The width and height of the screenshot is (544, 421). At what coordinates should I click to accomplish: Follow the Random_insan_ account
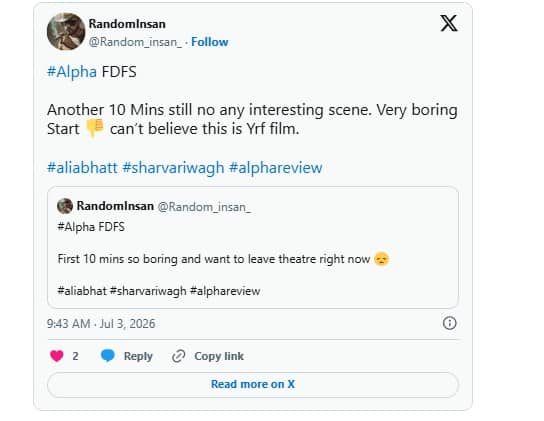click(x=210, y=42)
